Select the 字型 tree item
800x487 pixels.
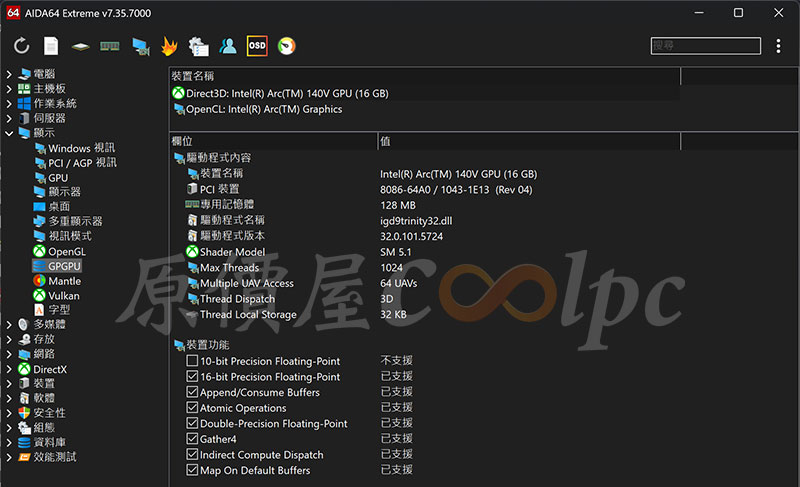click(52, 310)
